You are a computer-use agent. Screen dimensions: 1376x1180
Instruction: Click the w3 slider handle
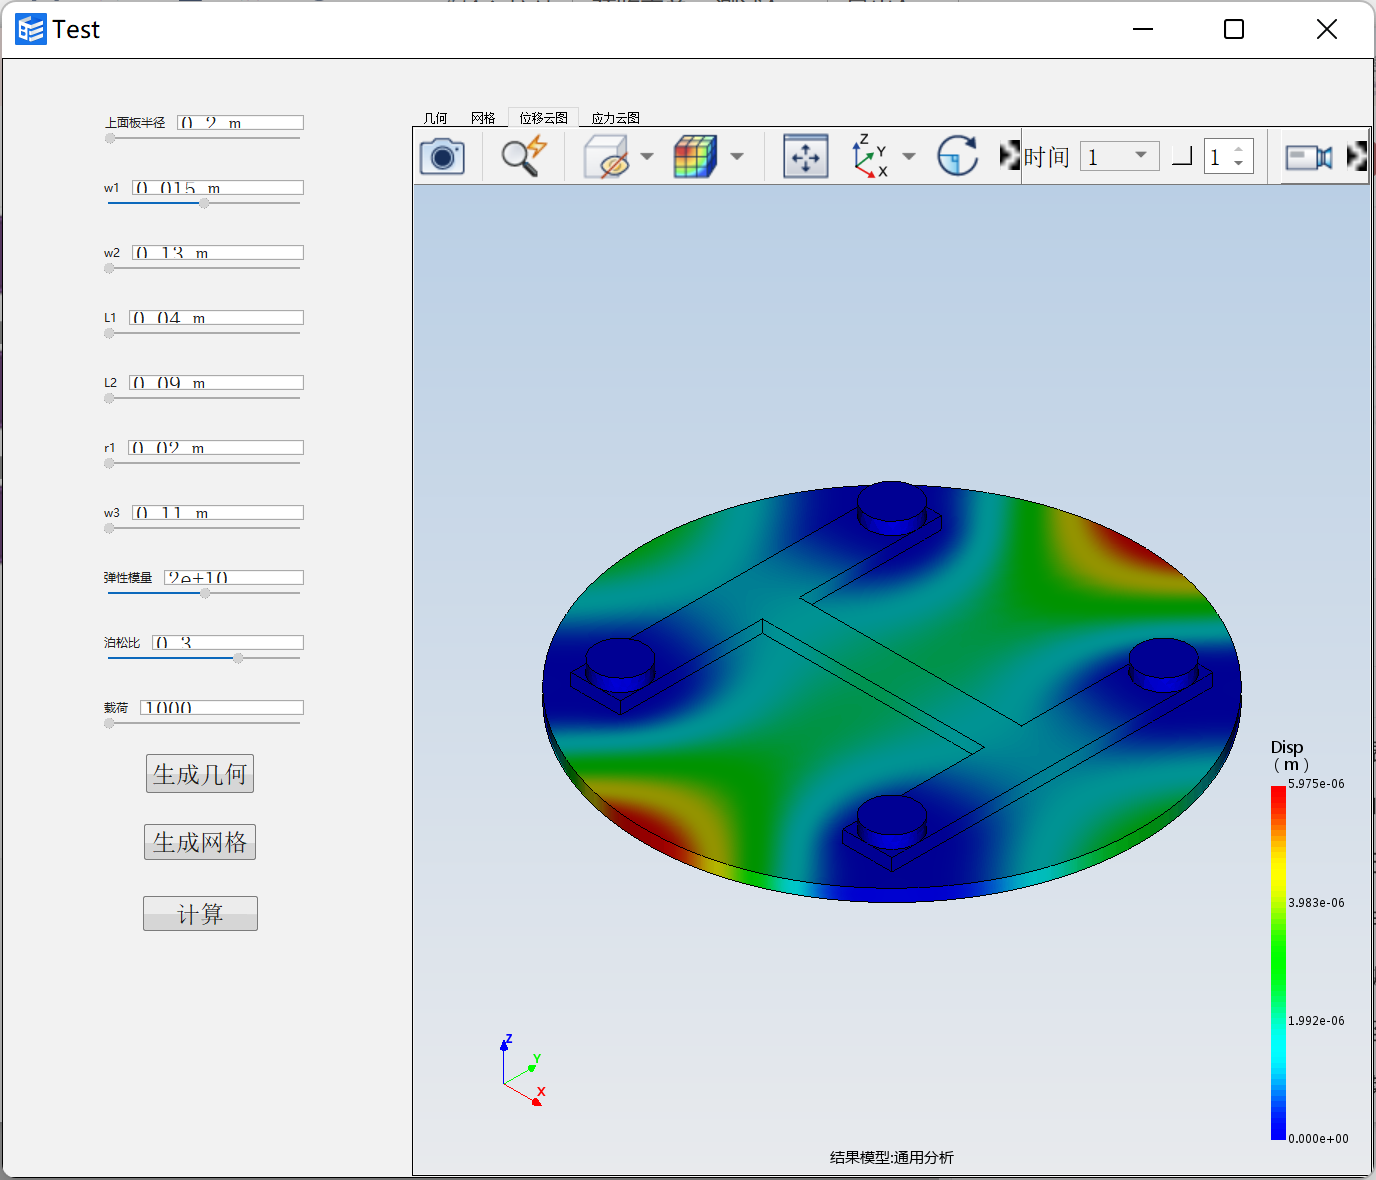pos(110,528)
